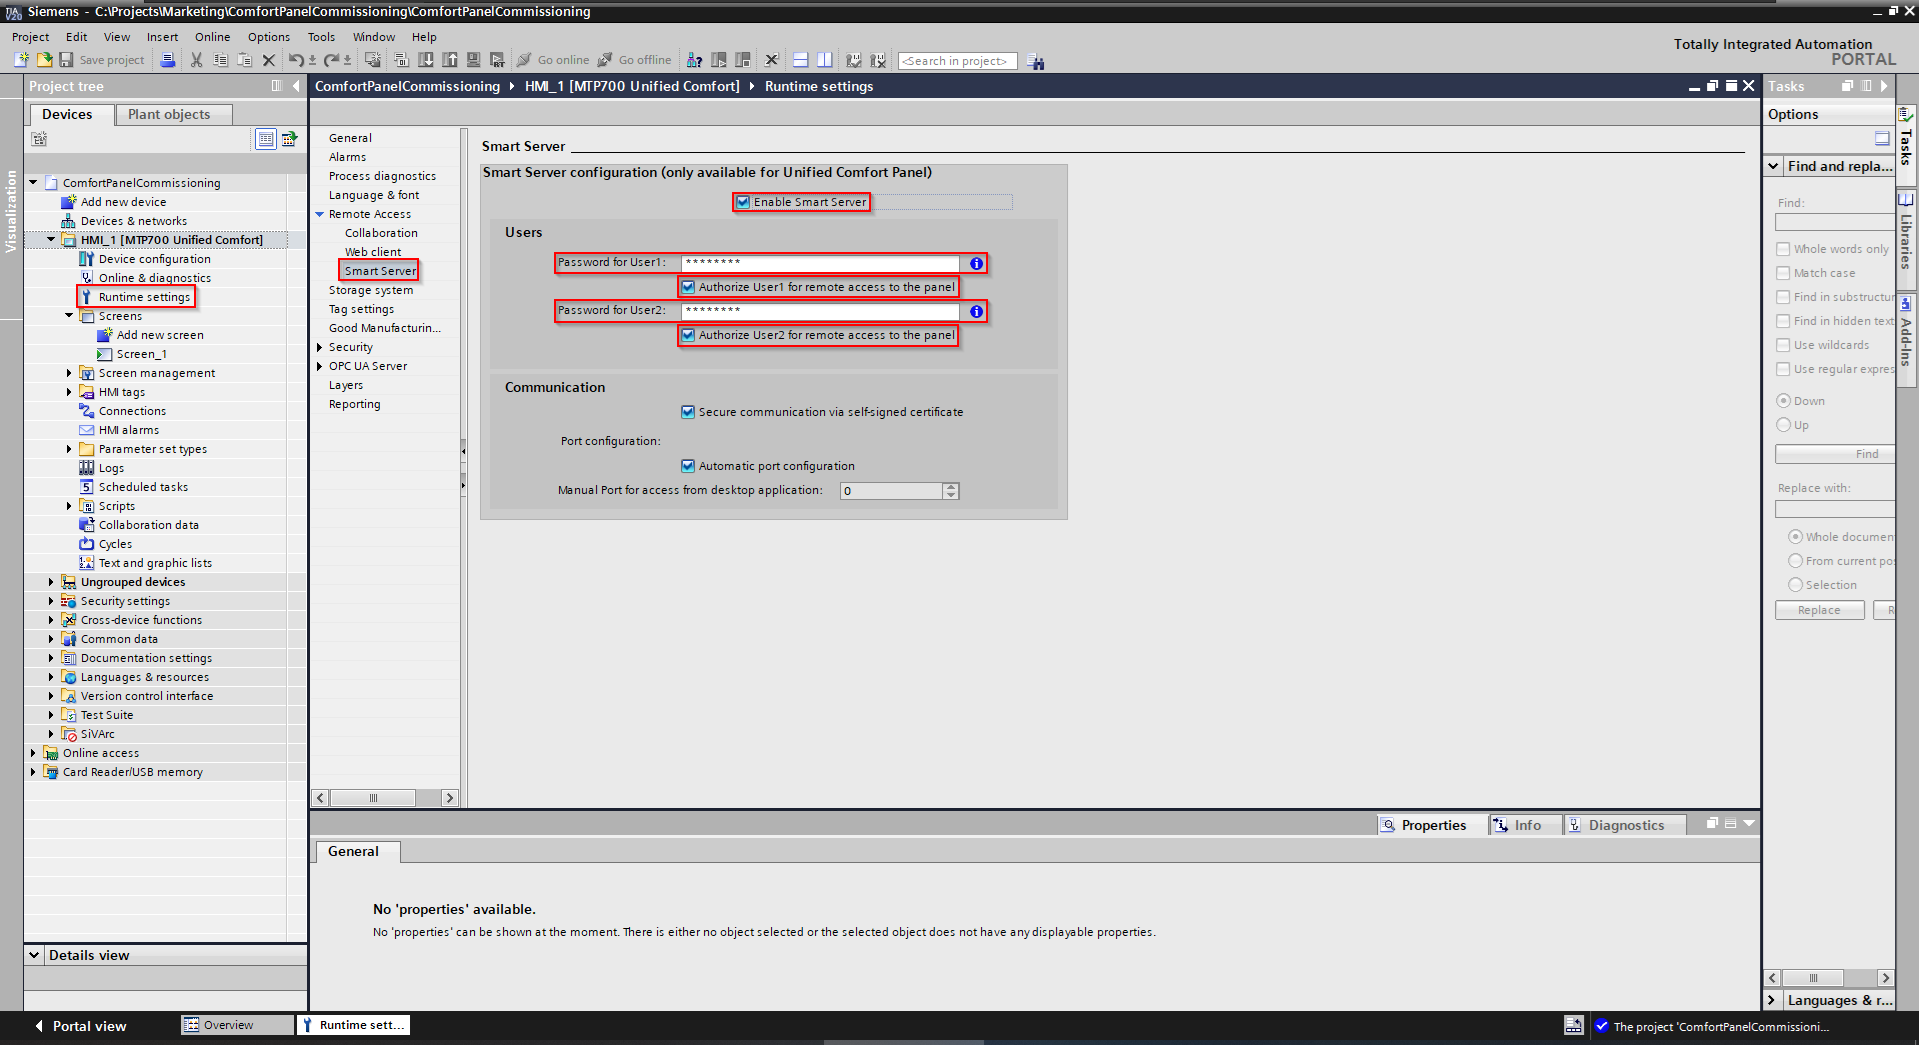Click Go offline in toolbar
The width and height of the screenshot is (1919, 1045).
click(635, 60)
